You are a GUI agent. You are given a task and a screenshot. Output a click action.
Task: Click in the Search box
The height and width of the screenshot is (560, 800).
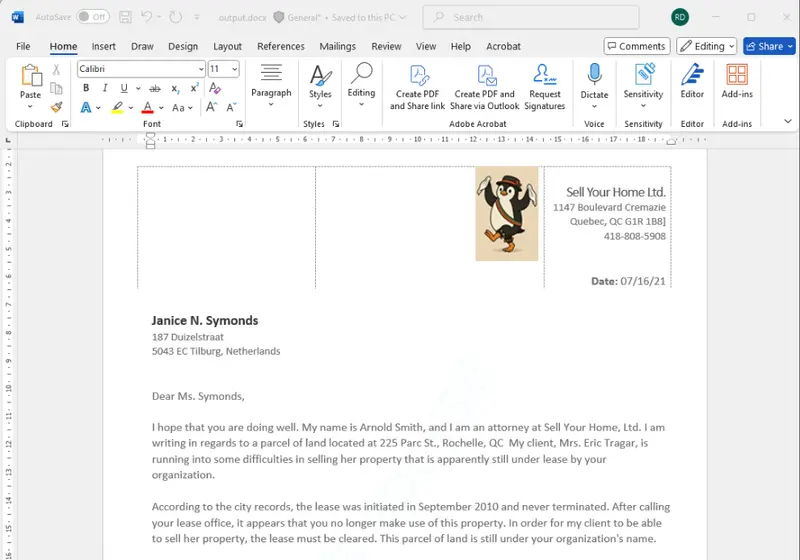point(531,17)
